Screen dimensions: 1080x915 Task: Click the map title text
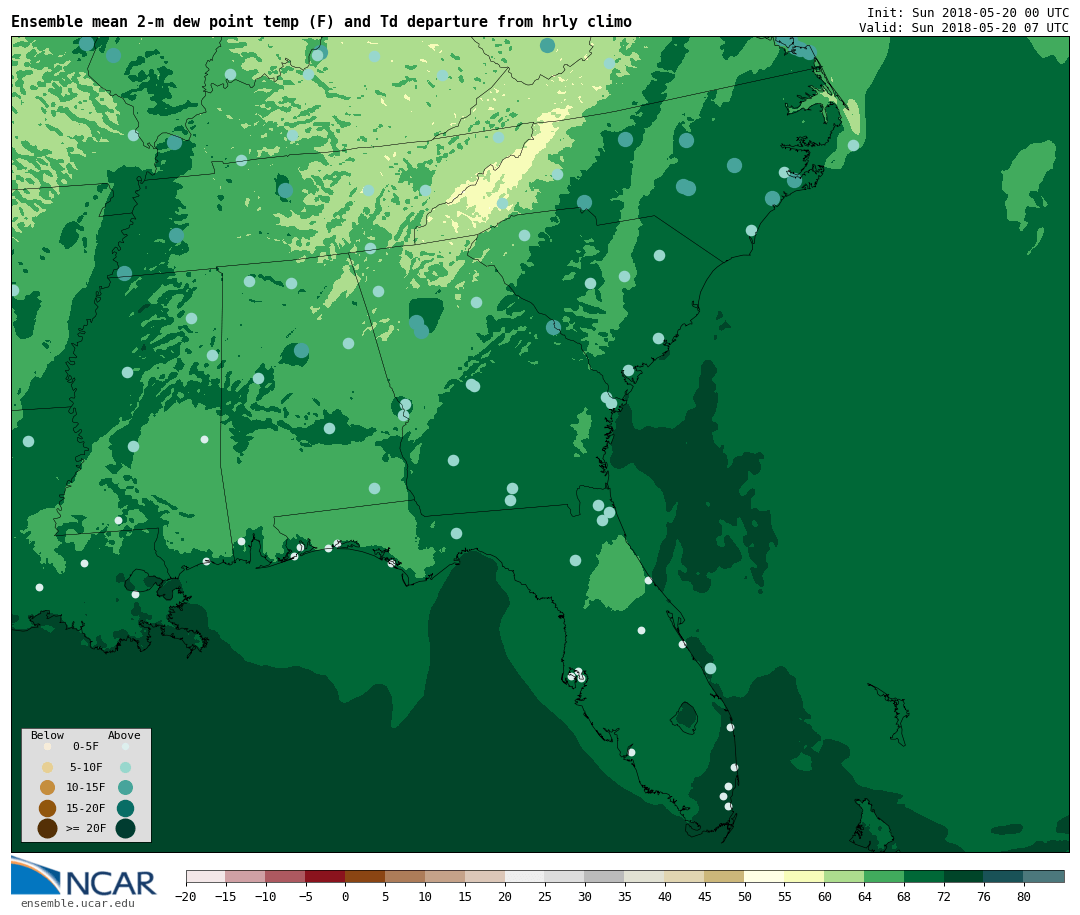click(x=321, y=22)
